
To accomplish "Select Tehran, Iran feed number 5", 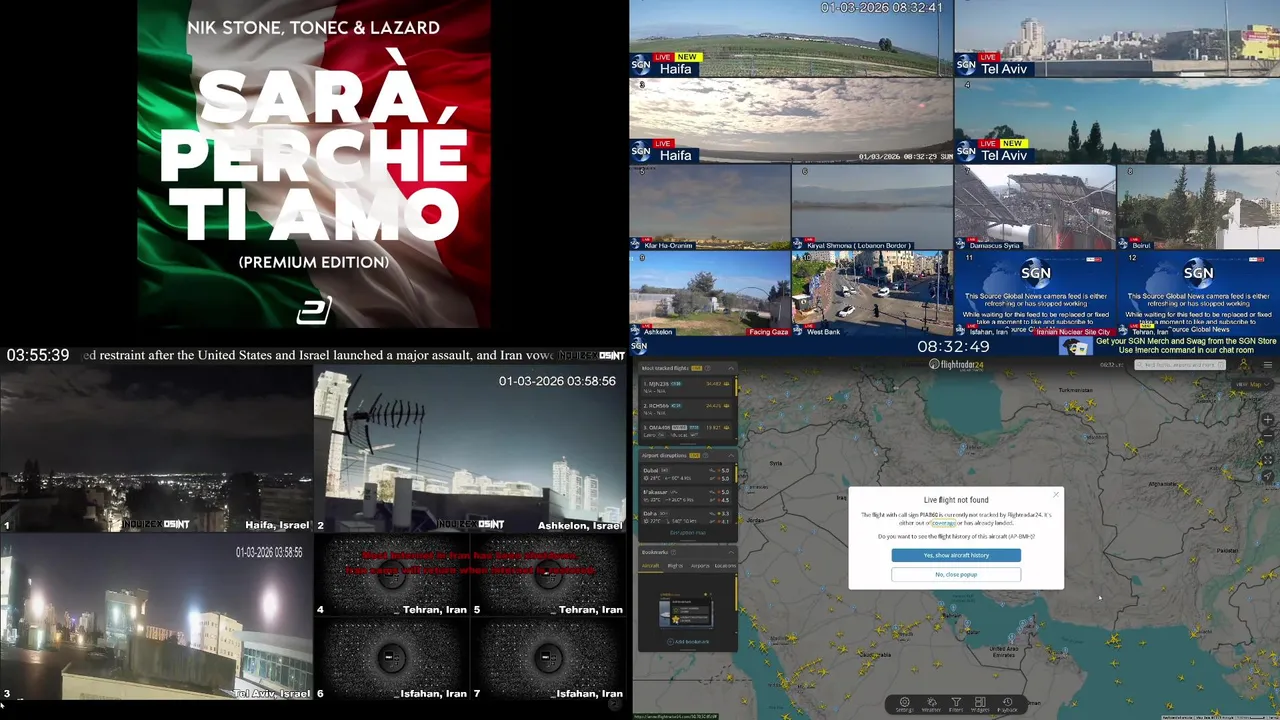I will click(x=548, y=576).
